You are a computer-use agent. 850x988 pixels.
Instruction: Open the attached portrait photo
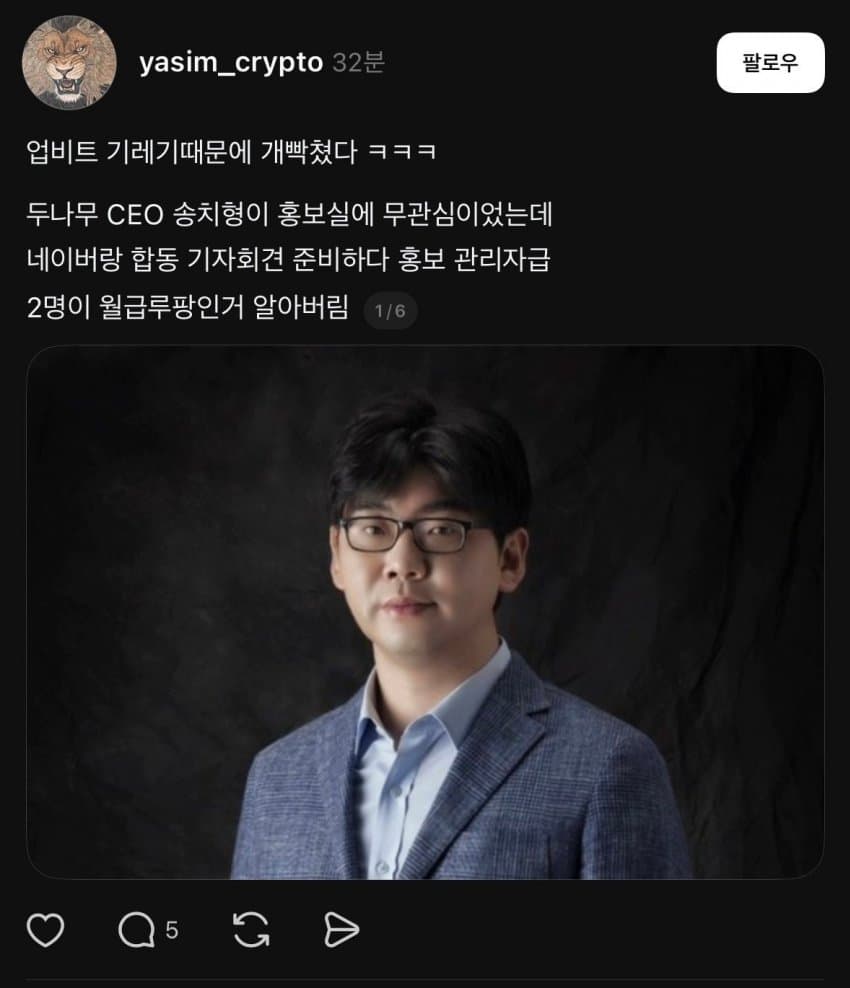pyautogui.click(x=425, y=612)
